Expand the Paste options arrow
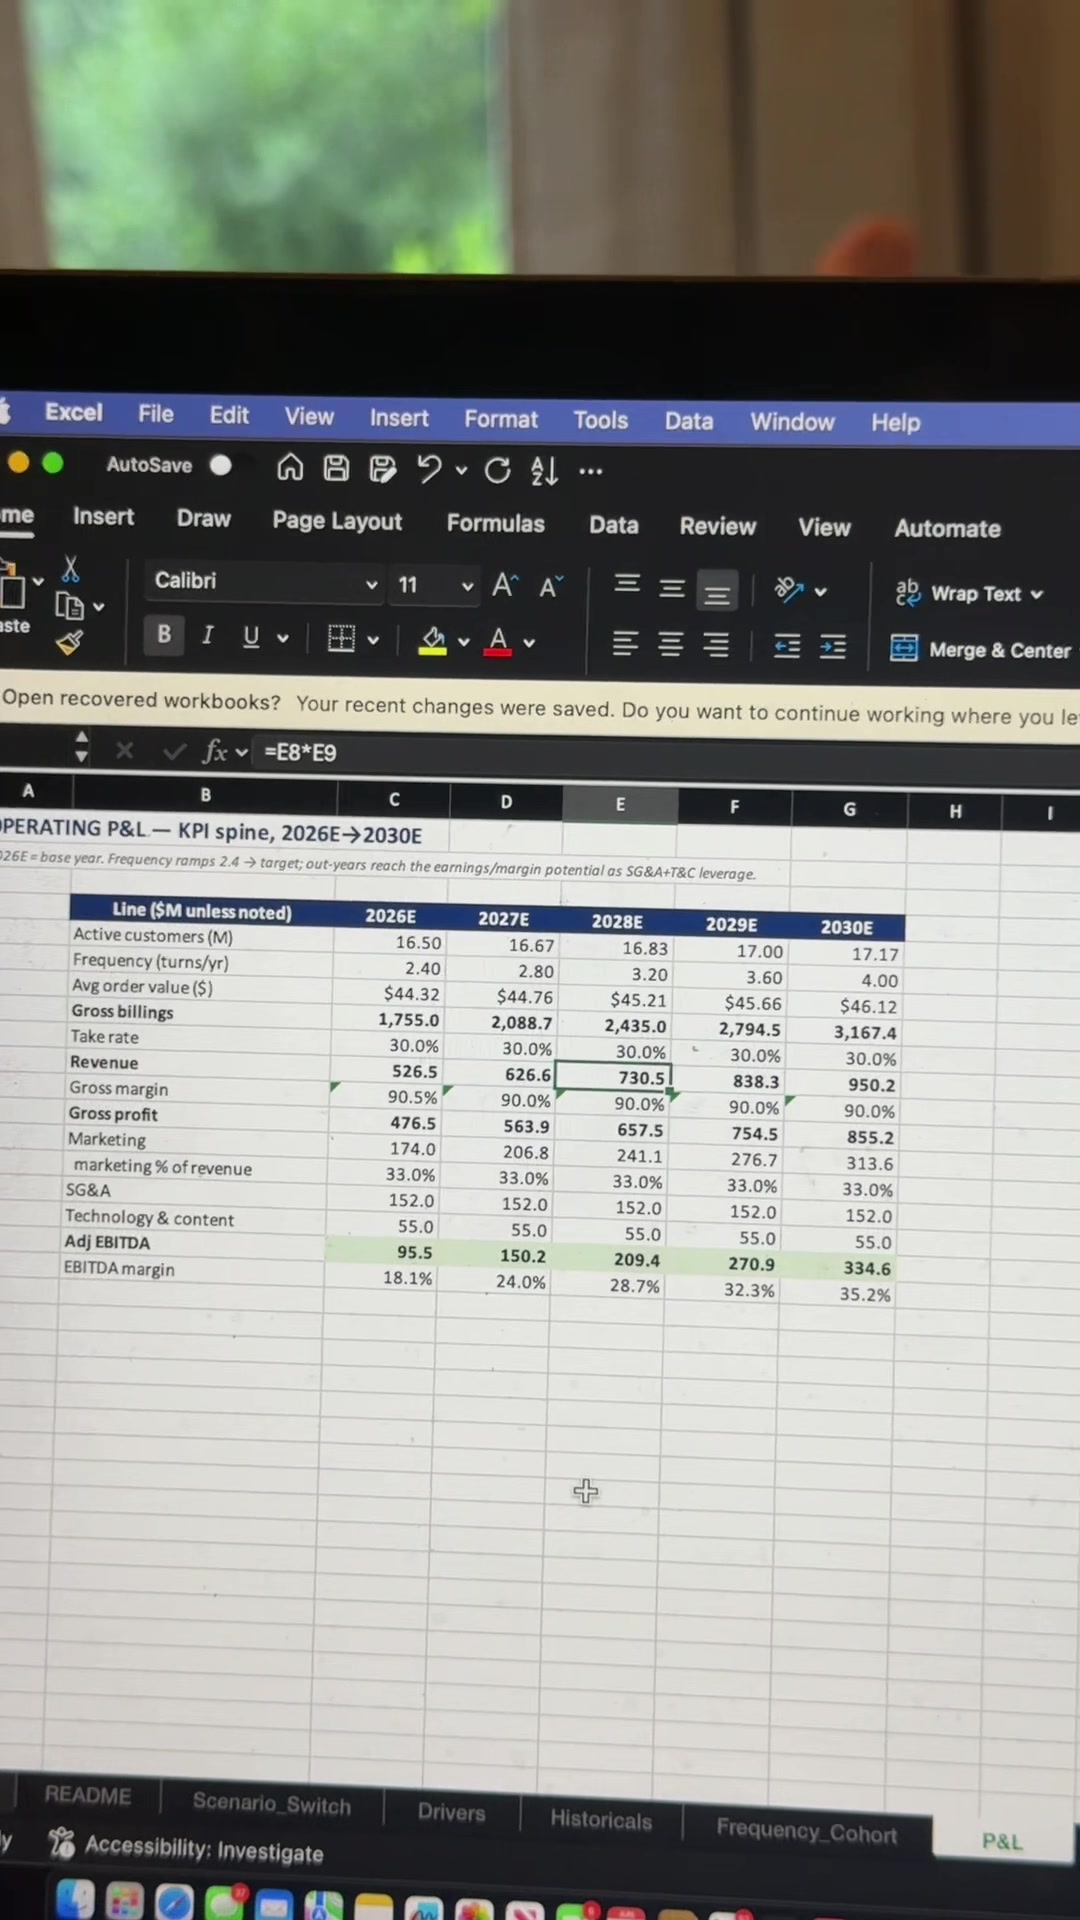Image resolution: width=1080 pixels, height=1920 pixels. [x=38, y=581]
